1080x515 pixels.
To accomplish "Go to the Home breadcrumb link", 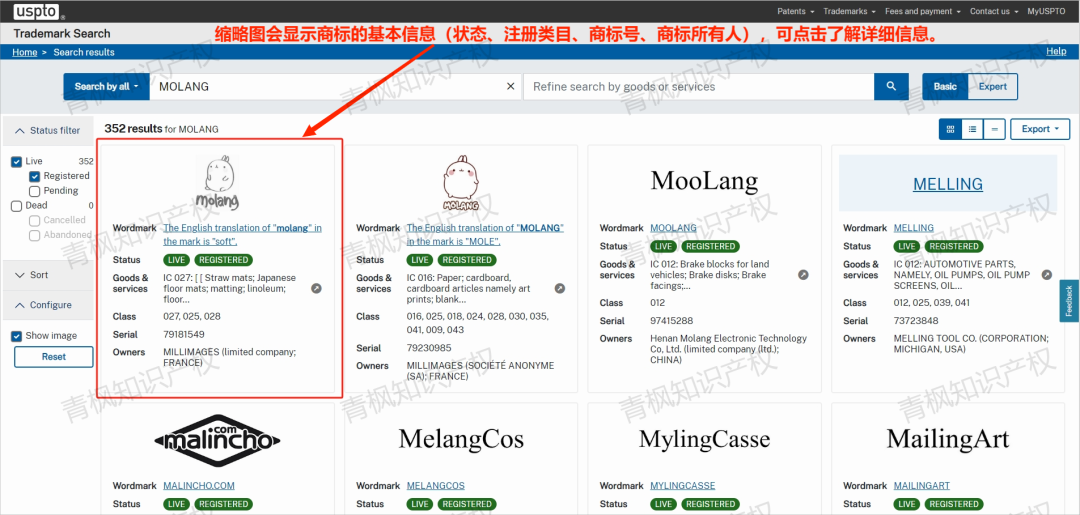I will [x=25, y=52].
